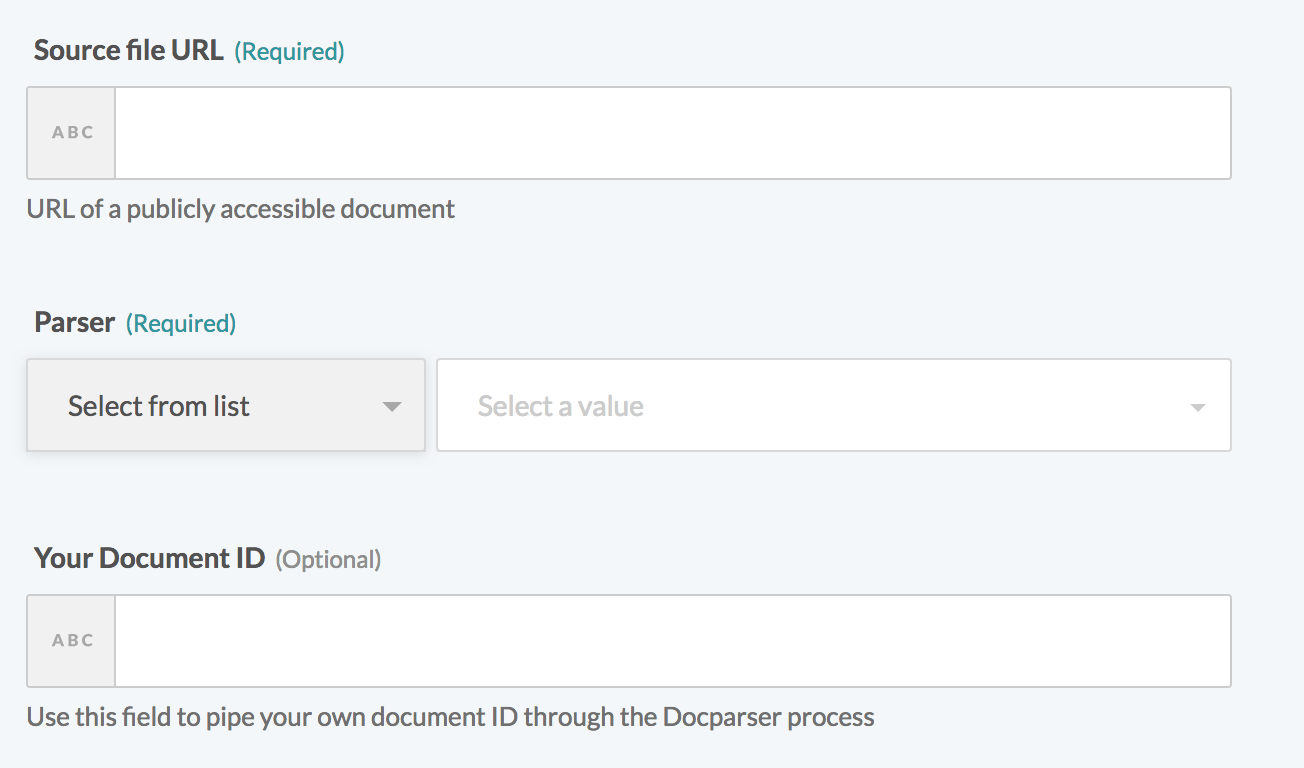This screenshot has height=768, width=1304.
Task: Click the Optional tag next to Your Document ID
Action: pyautogui.click(x=328, y=559)
